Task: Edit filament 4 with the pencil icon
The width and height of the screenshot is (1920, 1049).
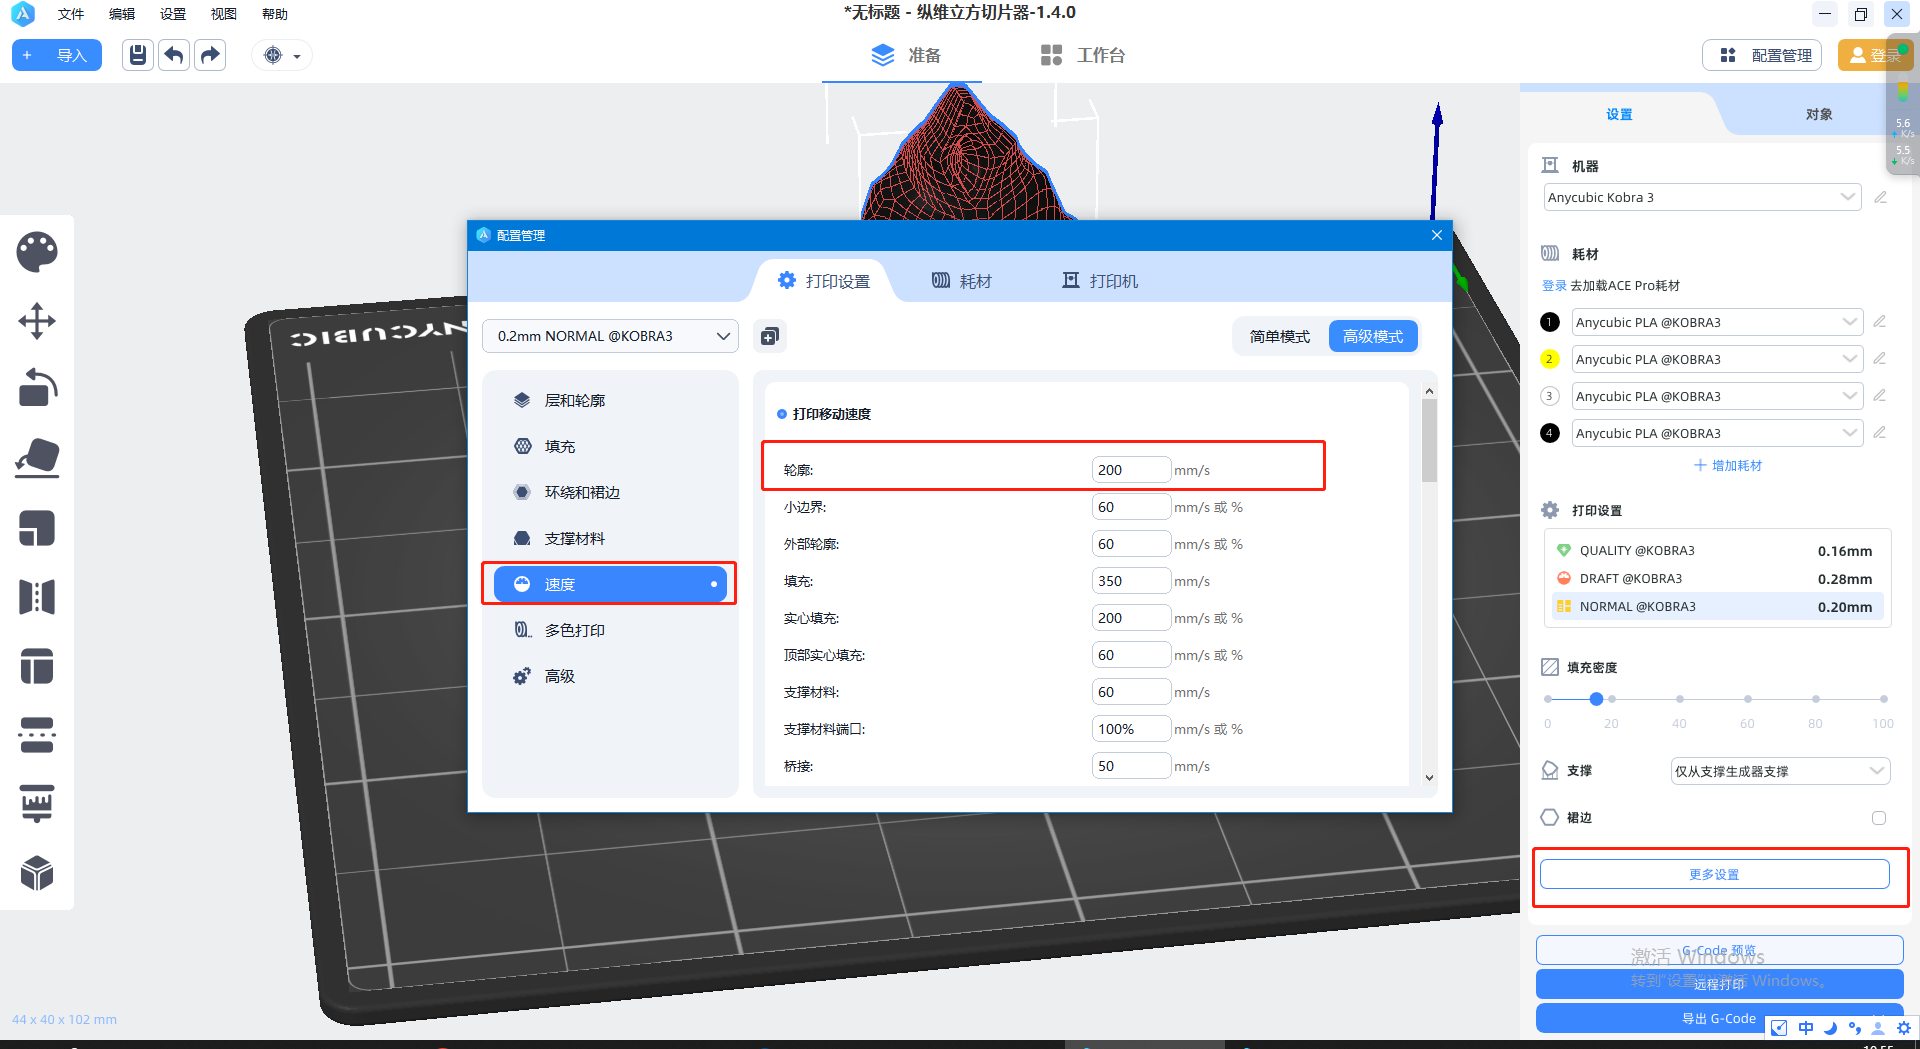Action: (1880, 433)
